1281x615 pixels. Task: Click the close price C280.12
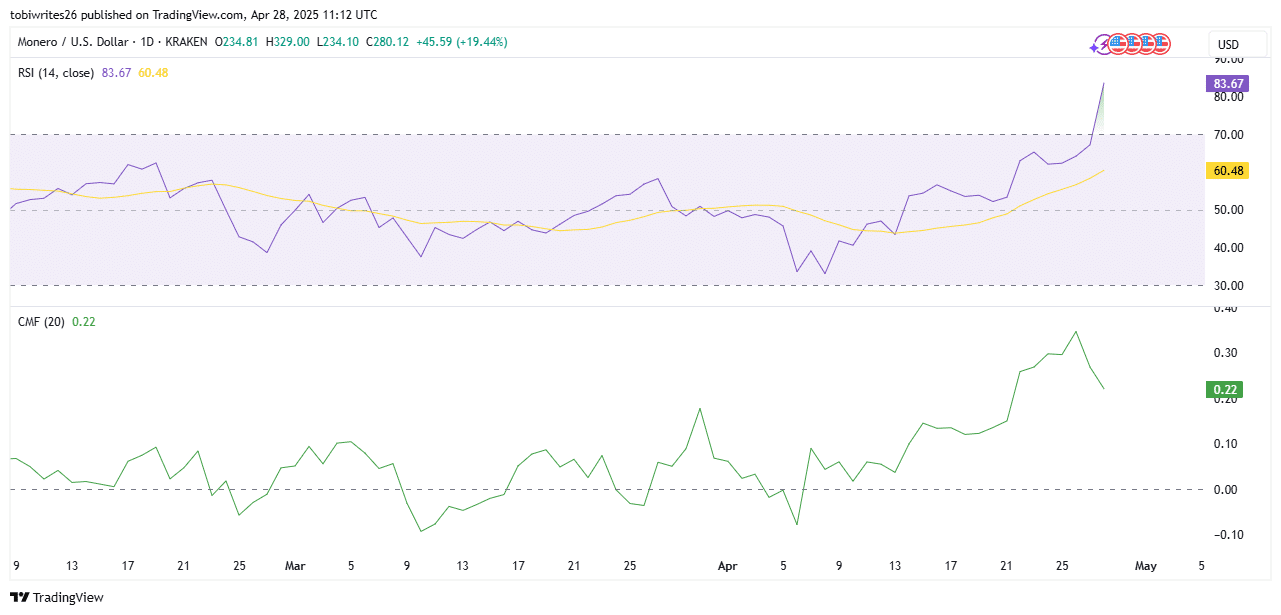click(x=387, y=42)
